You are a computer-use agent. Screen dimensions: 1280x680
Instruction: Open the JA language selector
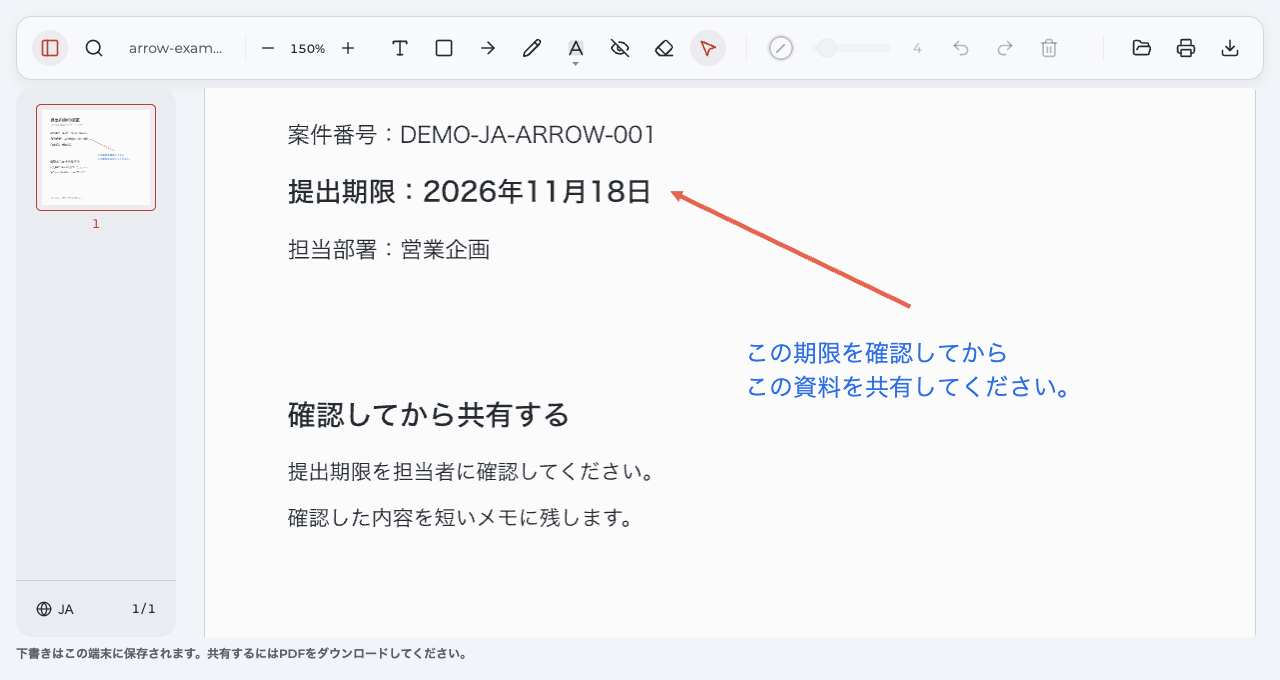[x=55, y=609]
